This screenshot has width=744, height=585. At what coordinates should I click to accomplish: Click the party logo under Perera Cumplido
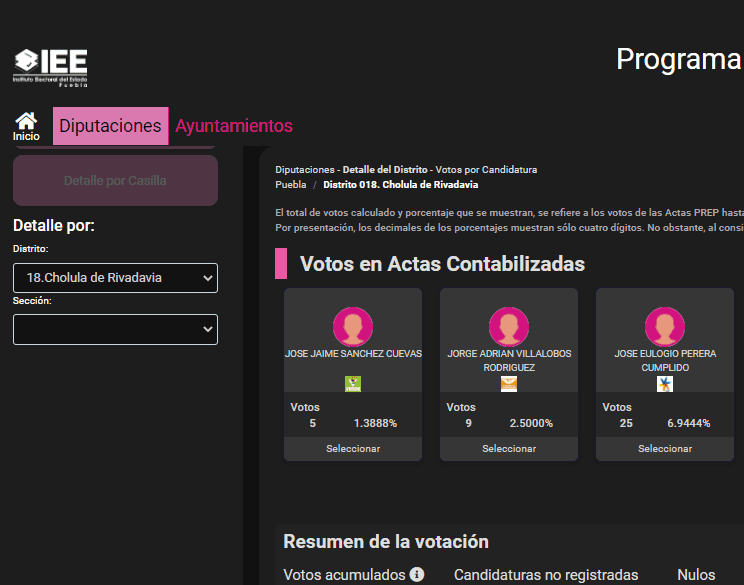(x=665, y=384)
